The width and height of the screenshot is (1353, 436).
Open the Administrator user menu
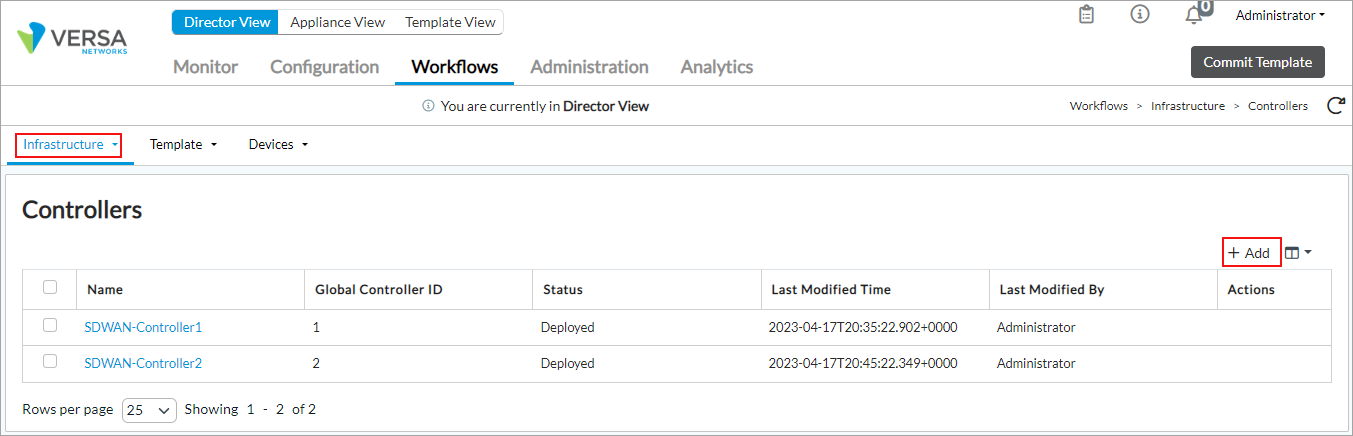1280,15
